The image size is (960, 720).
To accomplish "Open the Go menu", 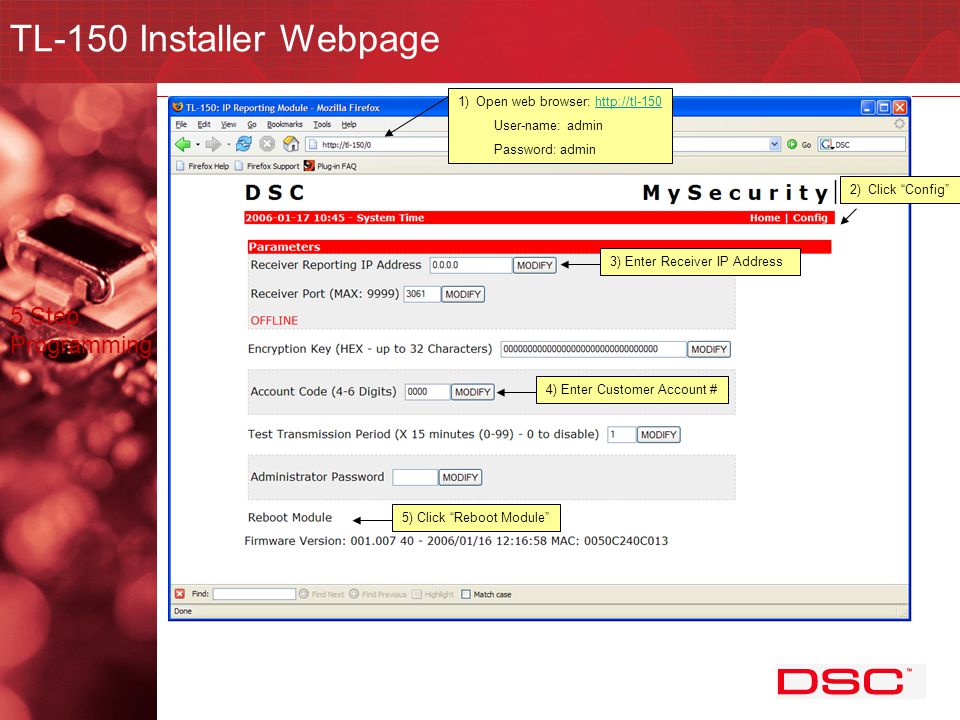I will tap(252, 124).
